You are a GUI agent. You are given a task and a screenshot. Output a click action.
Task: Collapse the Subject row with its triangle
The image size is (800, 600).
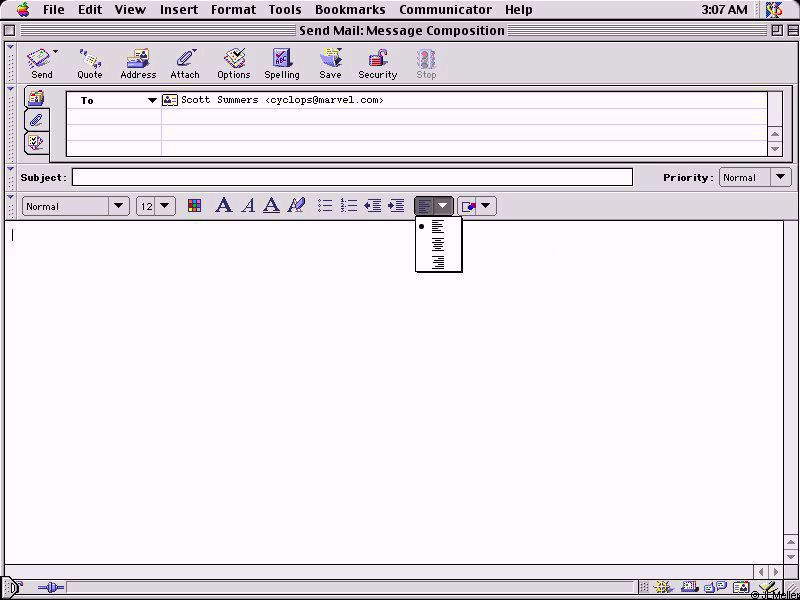pos(11,168)
